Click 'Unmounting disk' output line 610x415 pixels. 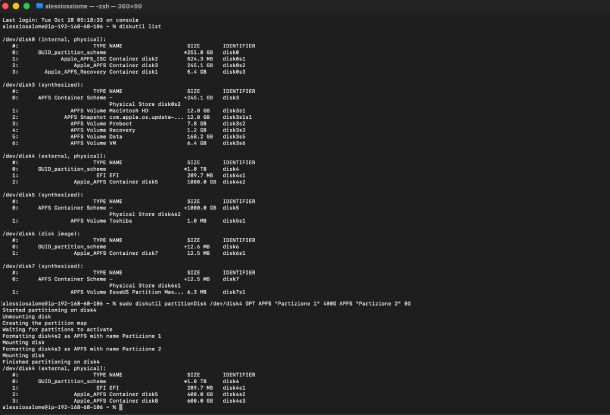(x=26, y=317)
